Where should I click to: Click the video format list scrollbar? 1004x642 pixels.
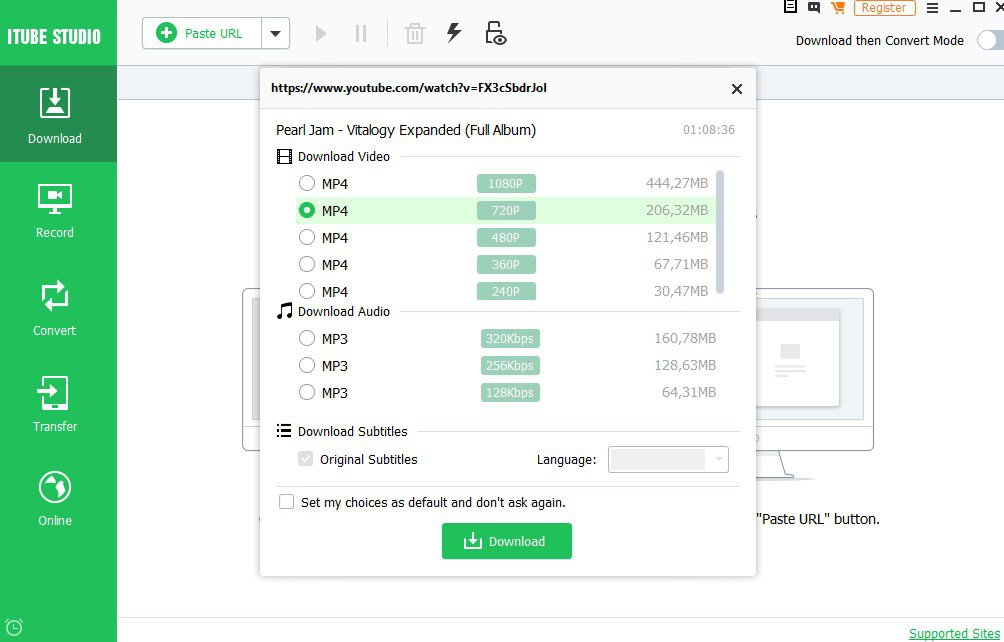tap(720, 232)
